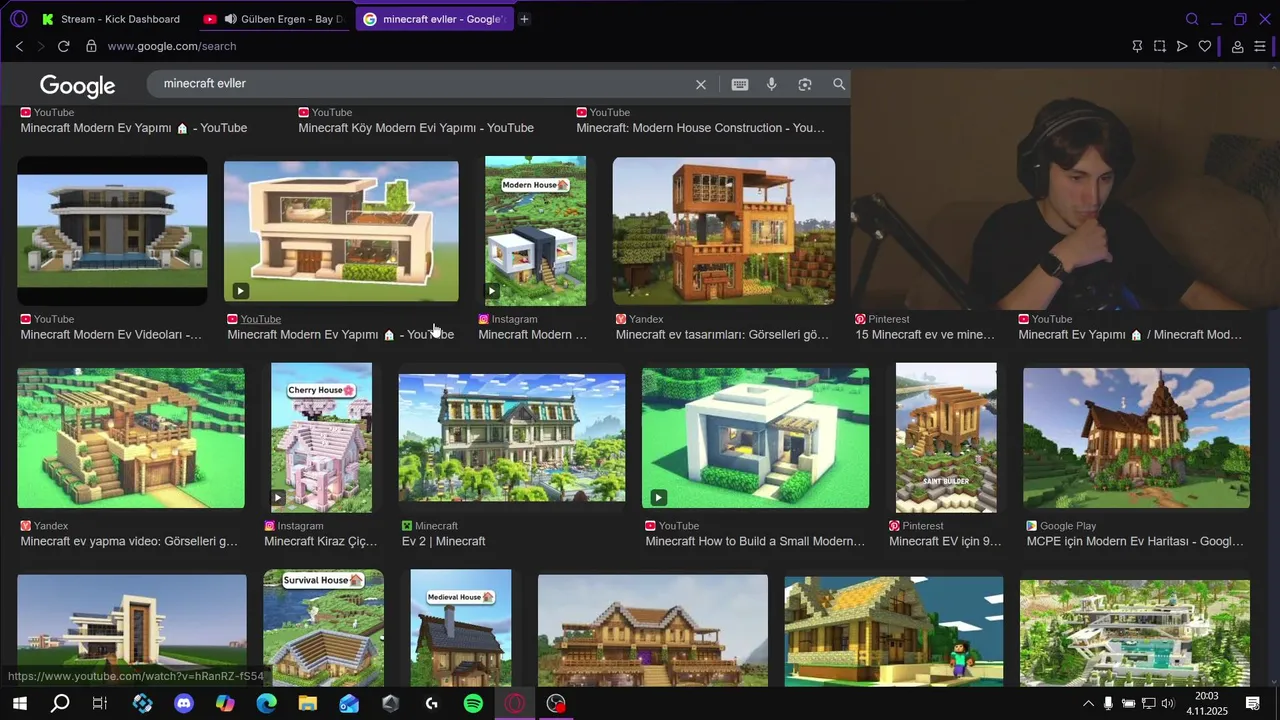Mute audio on the Gülben Ergen tab

click(231, 19)
